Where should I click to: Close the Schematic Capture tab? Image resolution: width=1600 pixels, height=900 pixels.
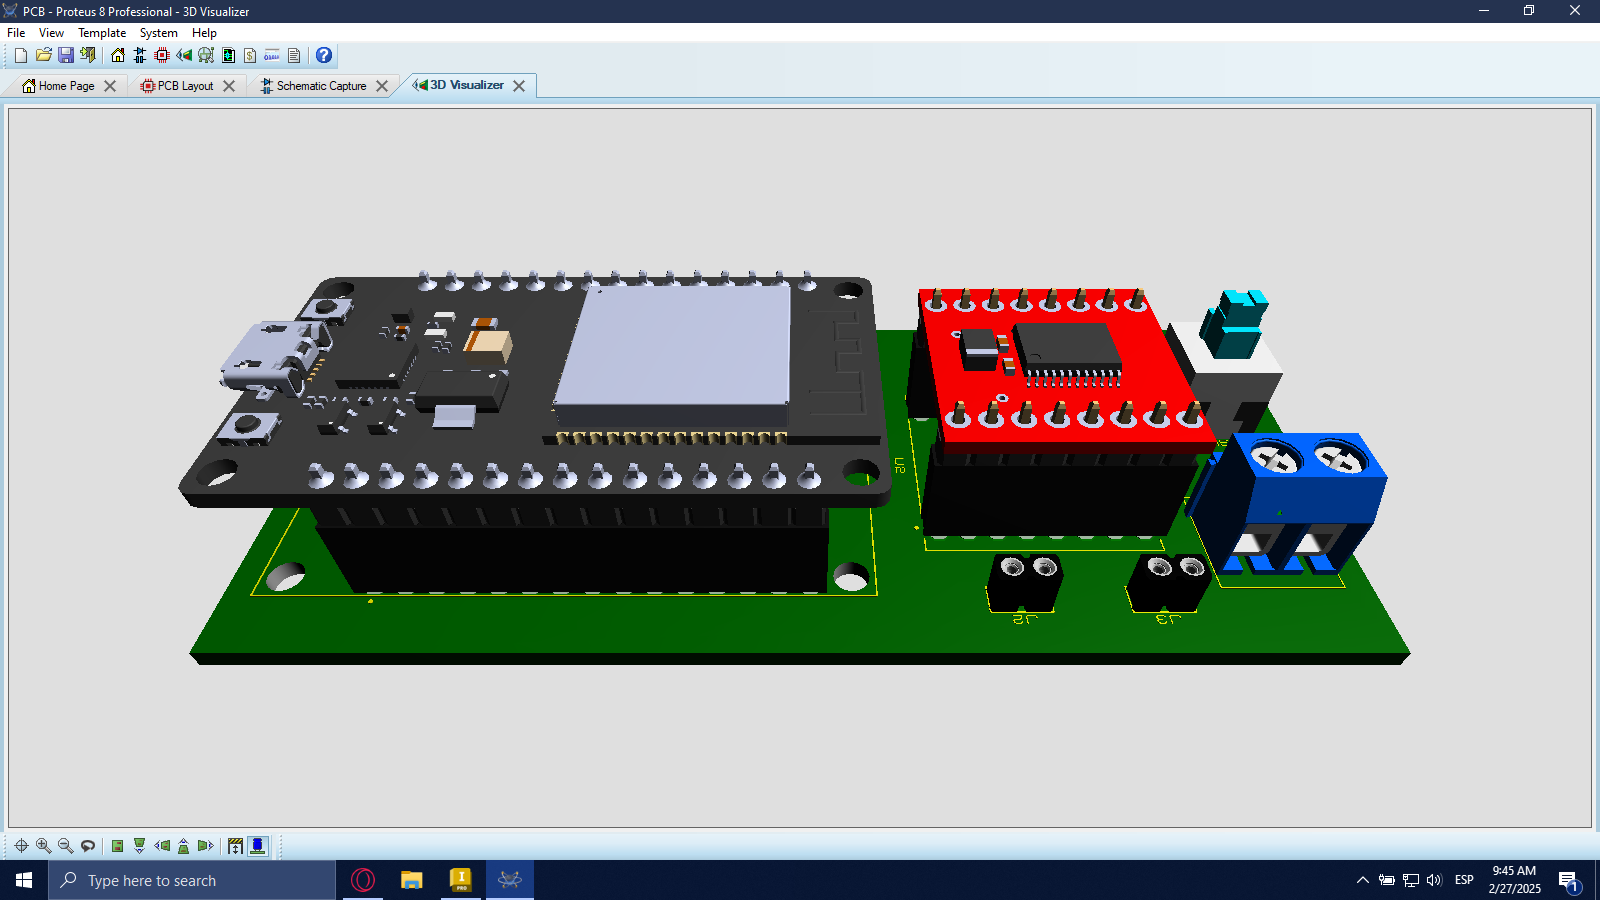pos(382,86)
